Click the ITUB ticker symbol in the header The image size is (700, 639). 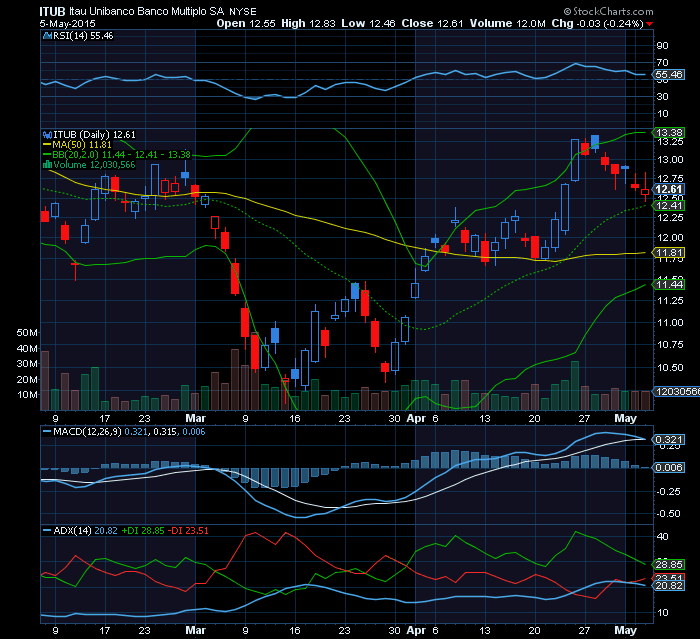click(52, 12)
